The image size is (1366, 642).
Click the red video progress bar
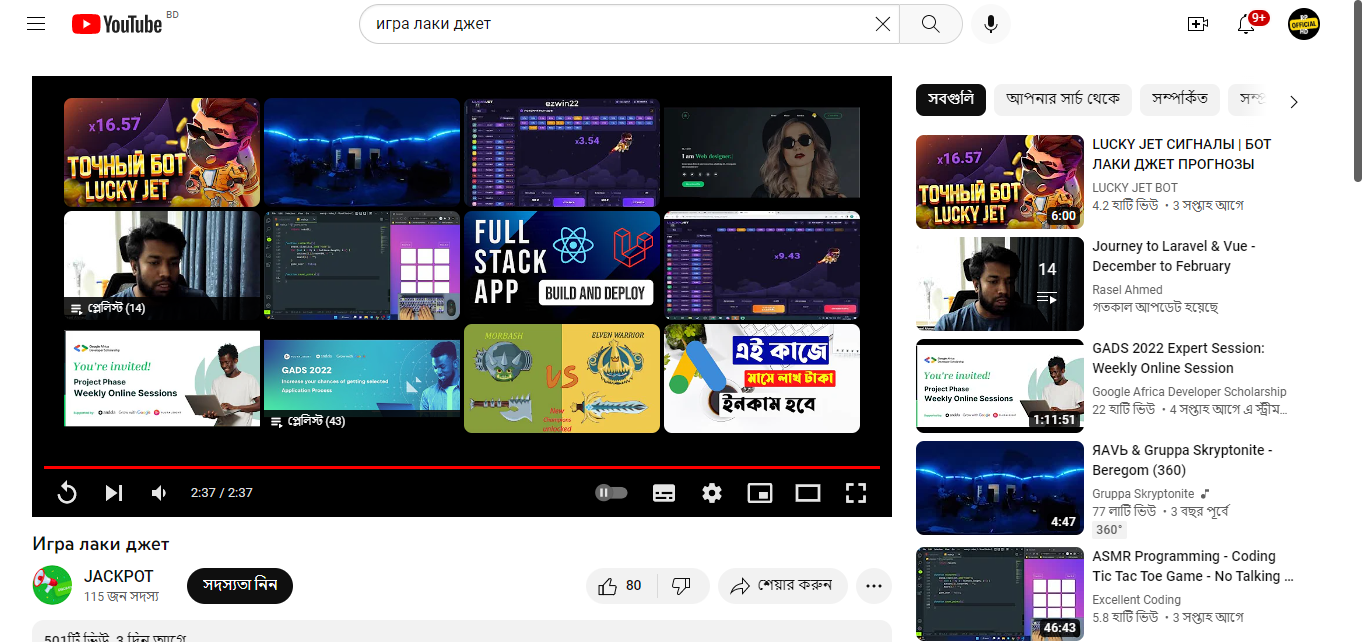pos(462,467)
